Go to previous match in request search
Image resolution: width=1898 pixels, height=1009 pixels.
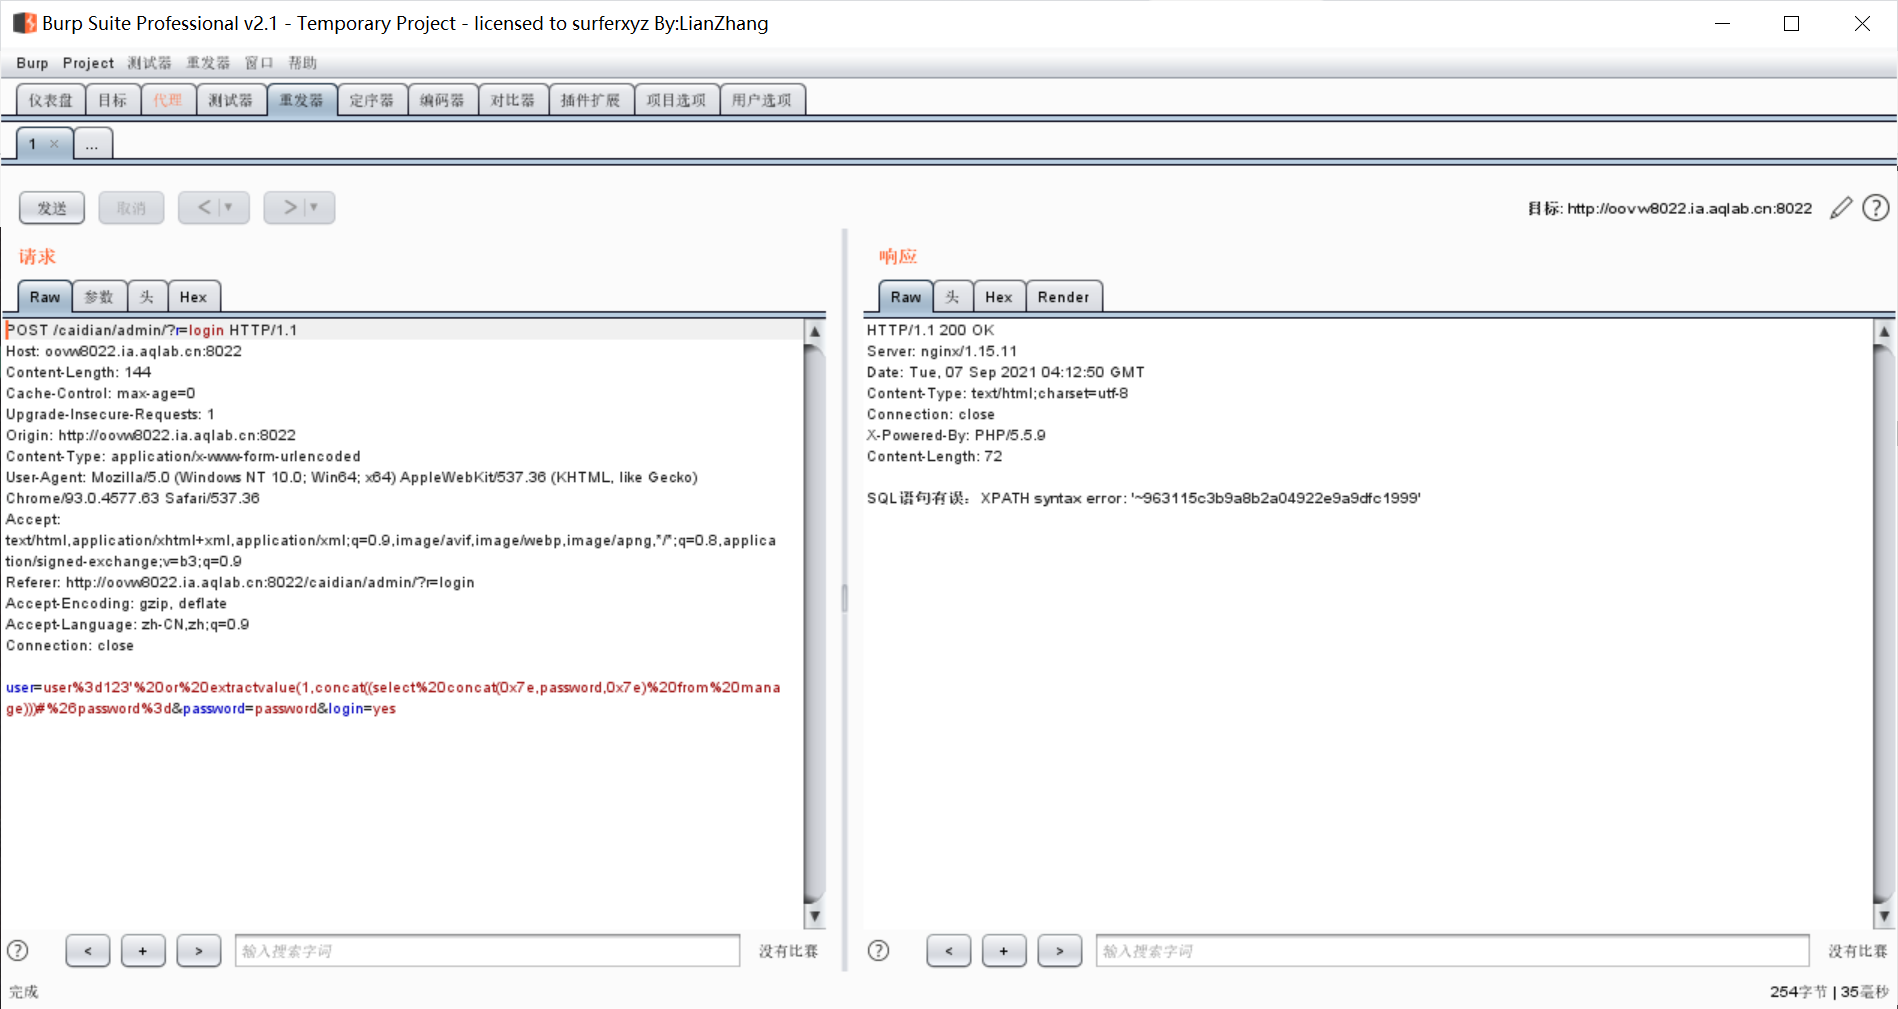88,951
